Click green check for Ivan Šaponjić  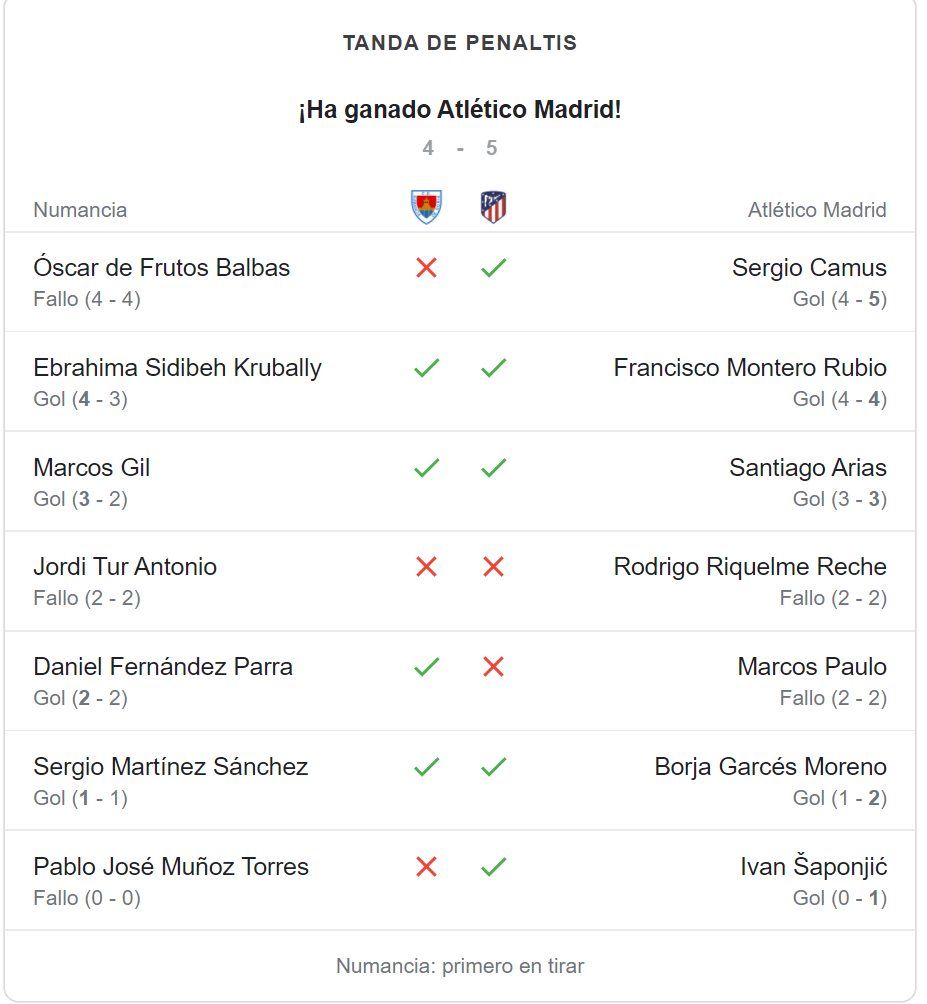pos(494,867)
